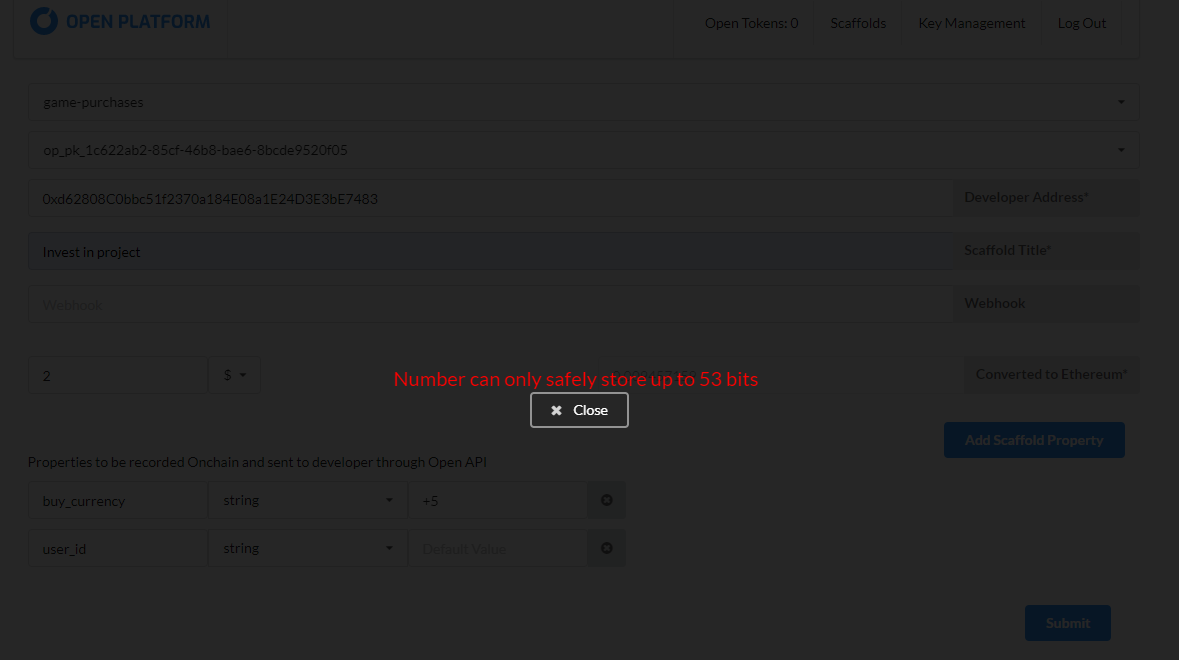Go to the Scaffolds page

(858, 22)
